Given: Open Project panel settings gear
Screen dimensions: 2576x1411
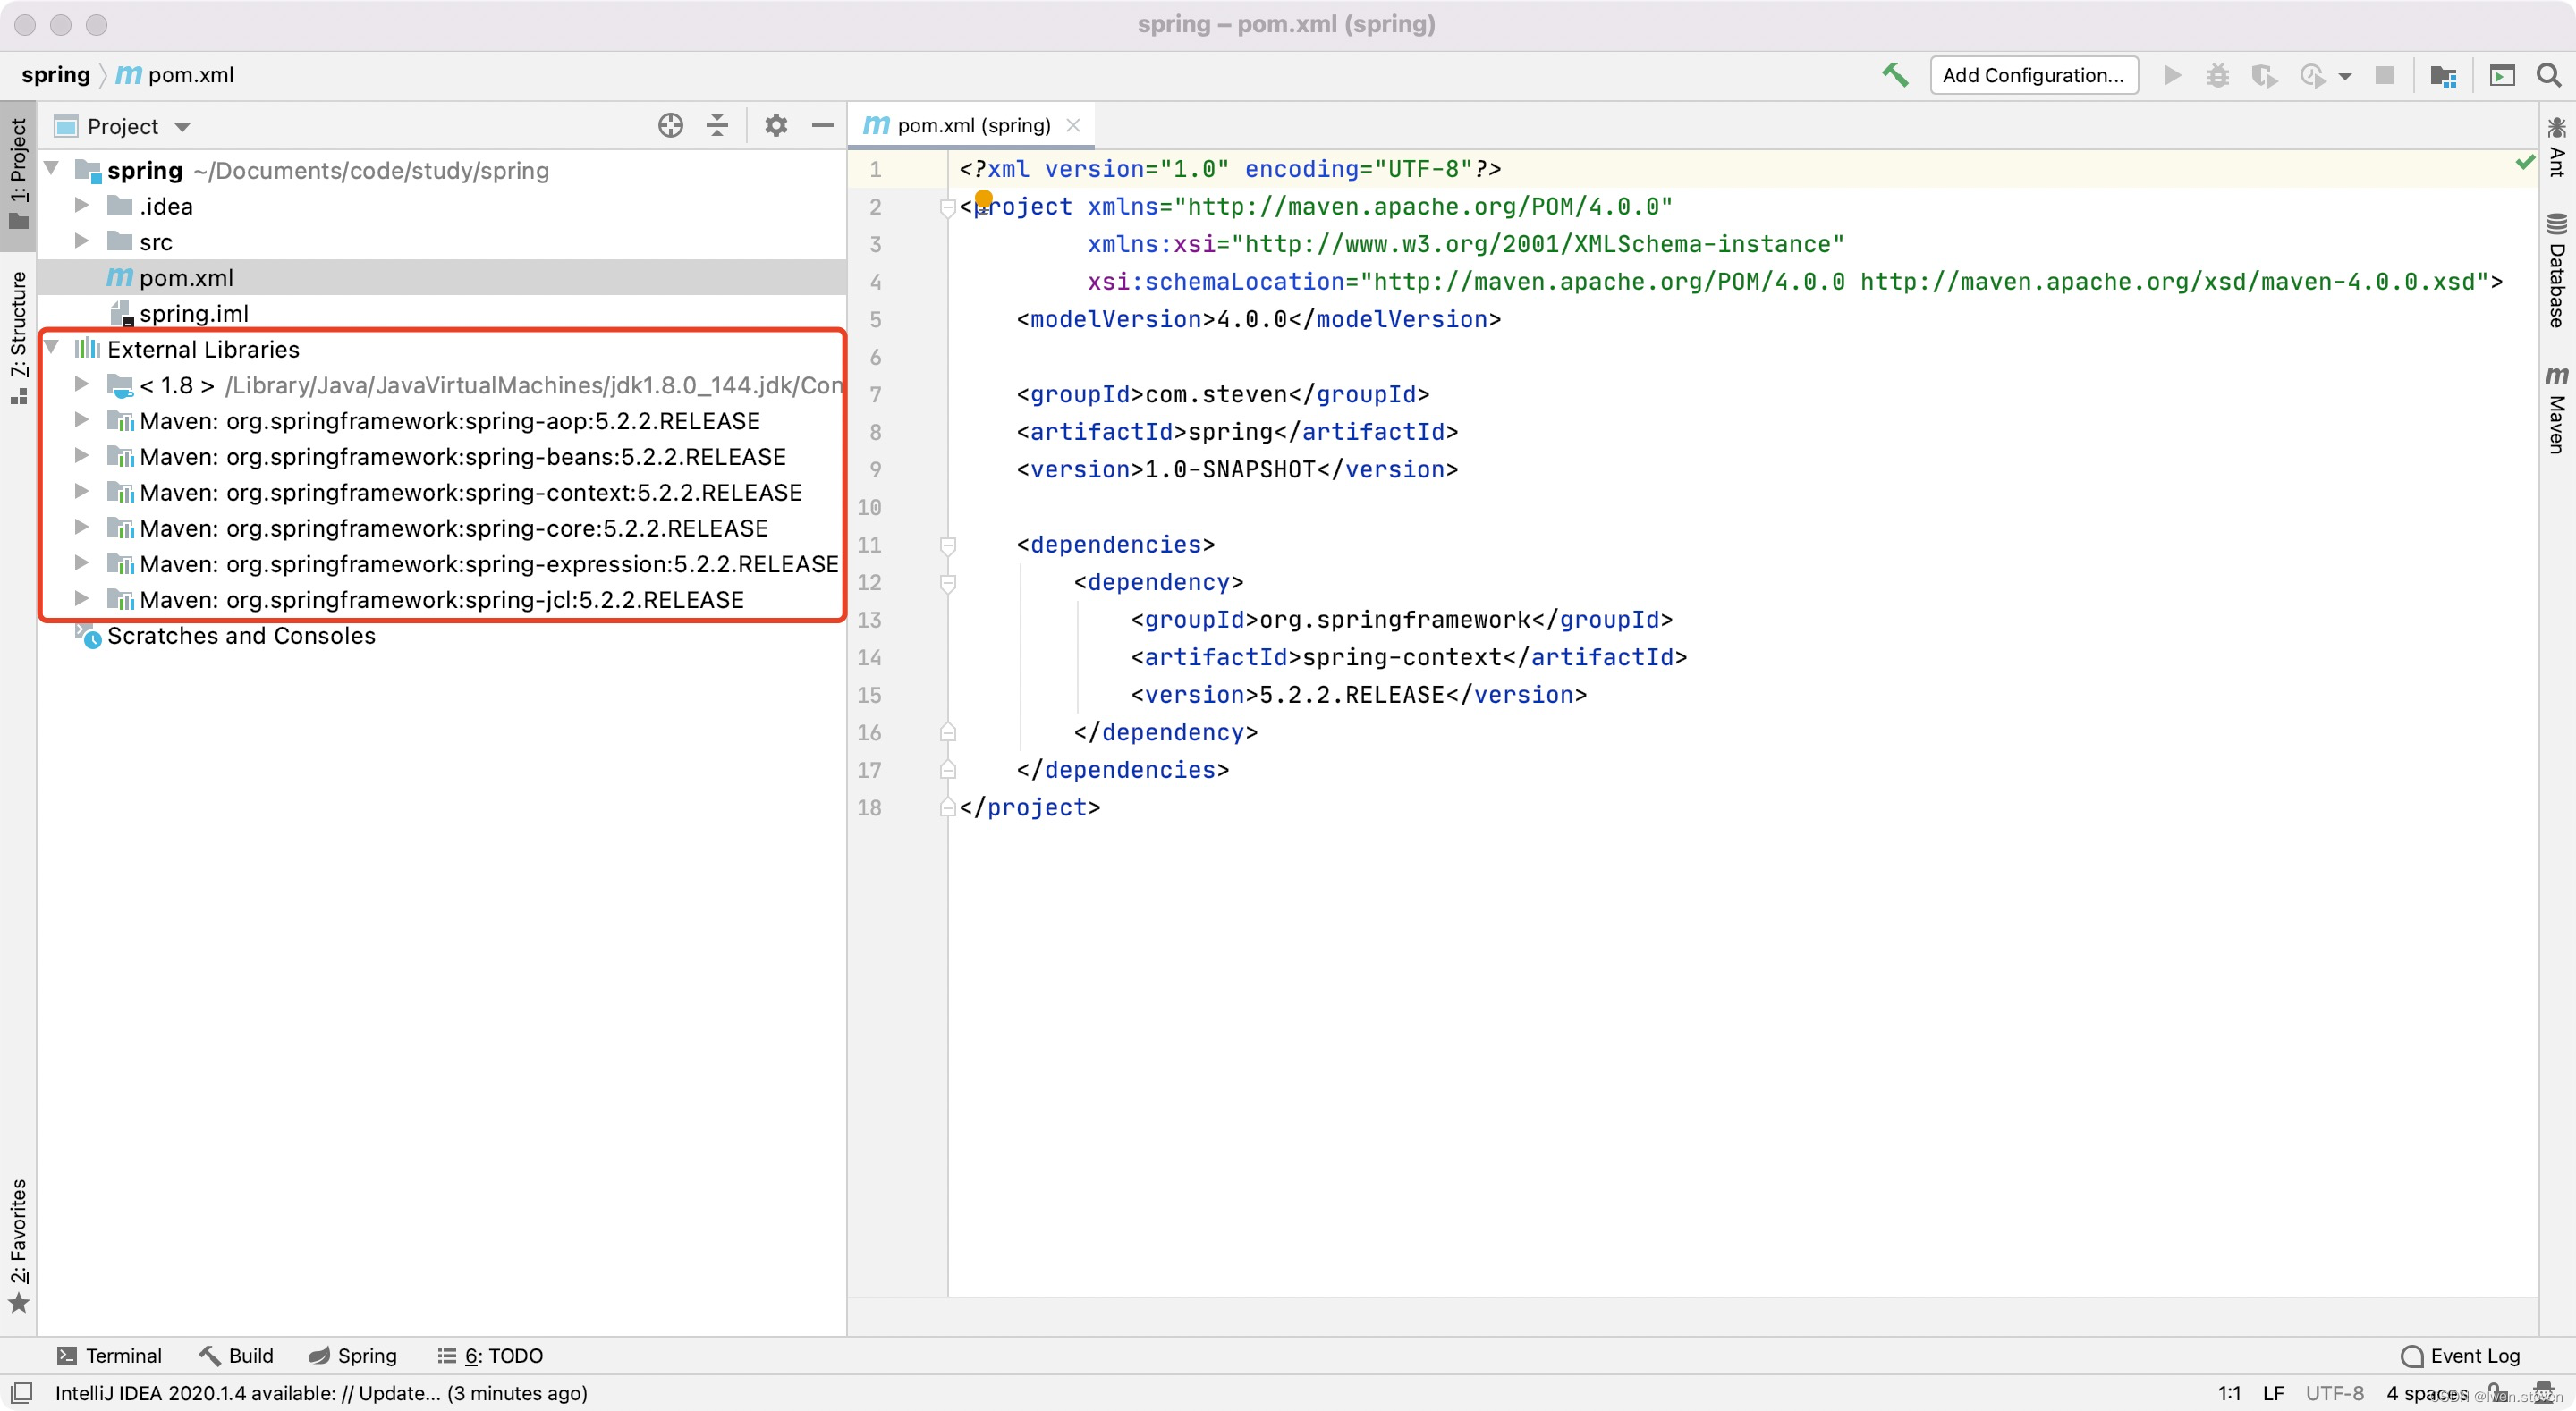Looking at the screenshot, I should tap(775, 125).
